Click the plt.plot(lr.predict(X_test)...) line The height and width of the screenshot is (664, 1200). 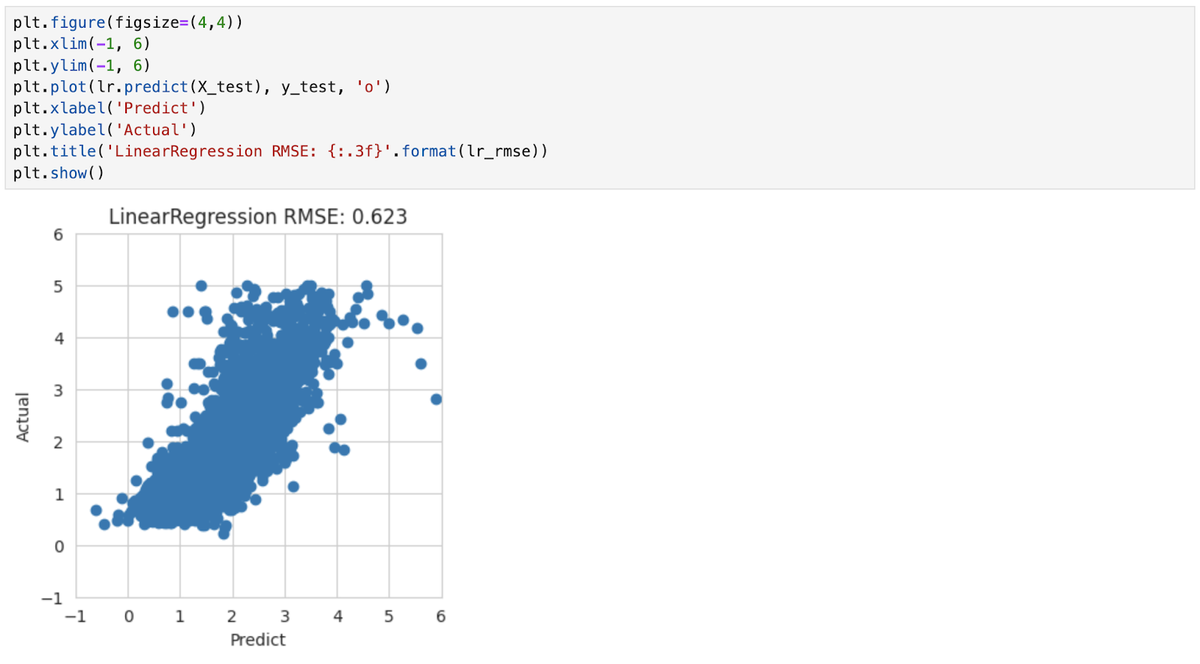pyautogui.click(x=202, y=88)
